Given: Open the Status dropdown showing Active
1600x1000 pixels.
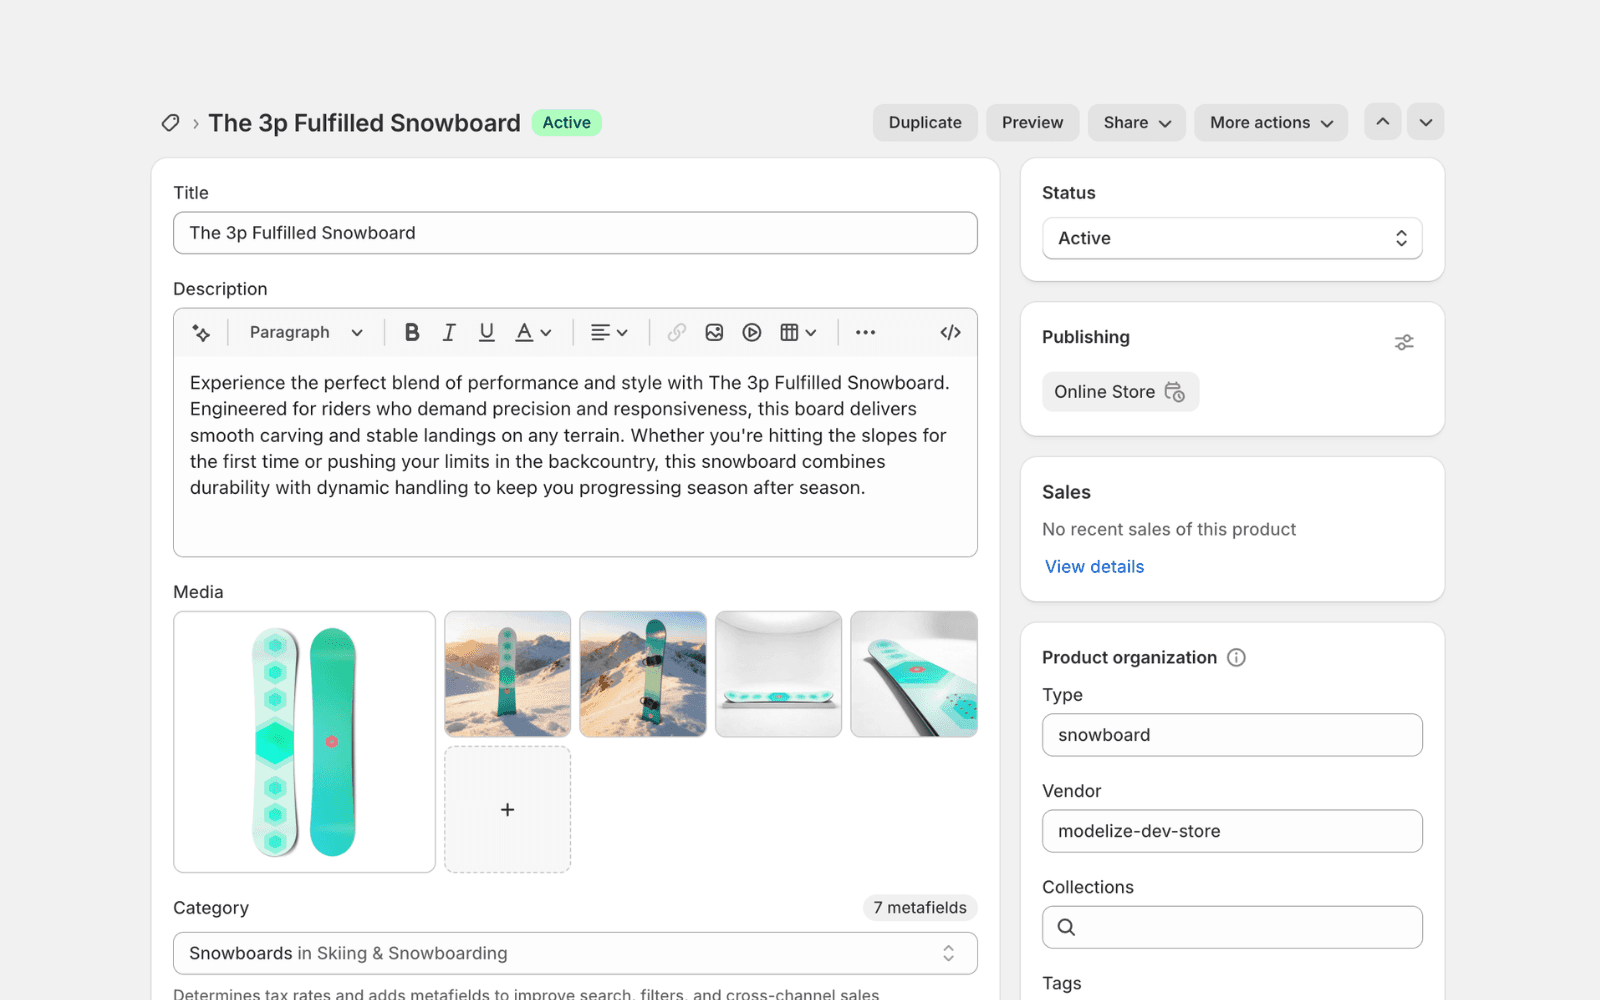Looking at the screenshot, I should pyautogui.click(x=1231, y=238).
